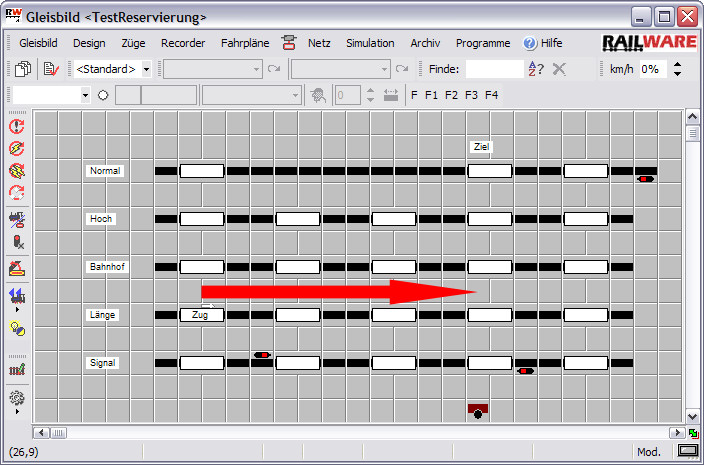Viewport: 704px width, 465px height.
Task: Click the single lightning bolt power icon
Action: (17, 148)
